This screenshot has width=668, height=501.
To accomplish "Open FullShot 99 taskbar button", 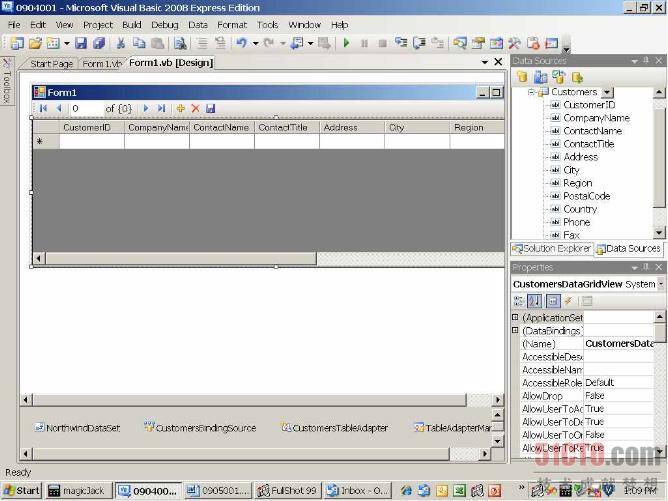I will [x=287, y=491].
